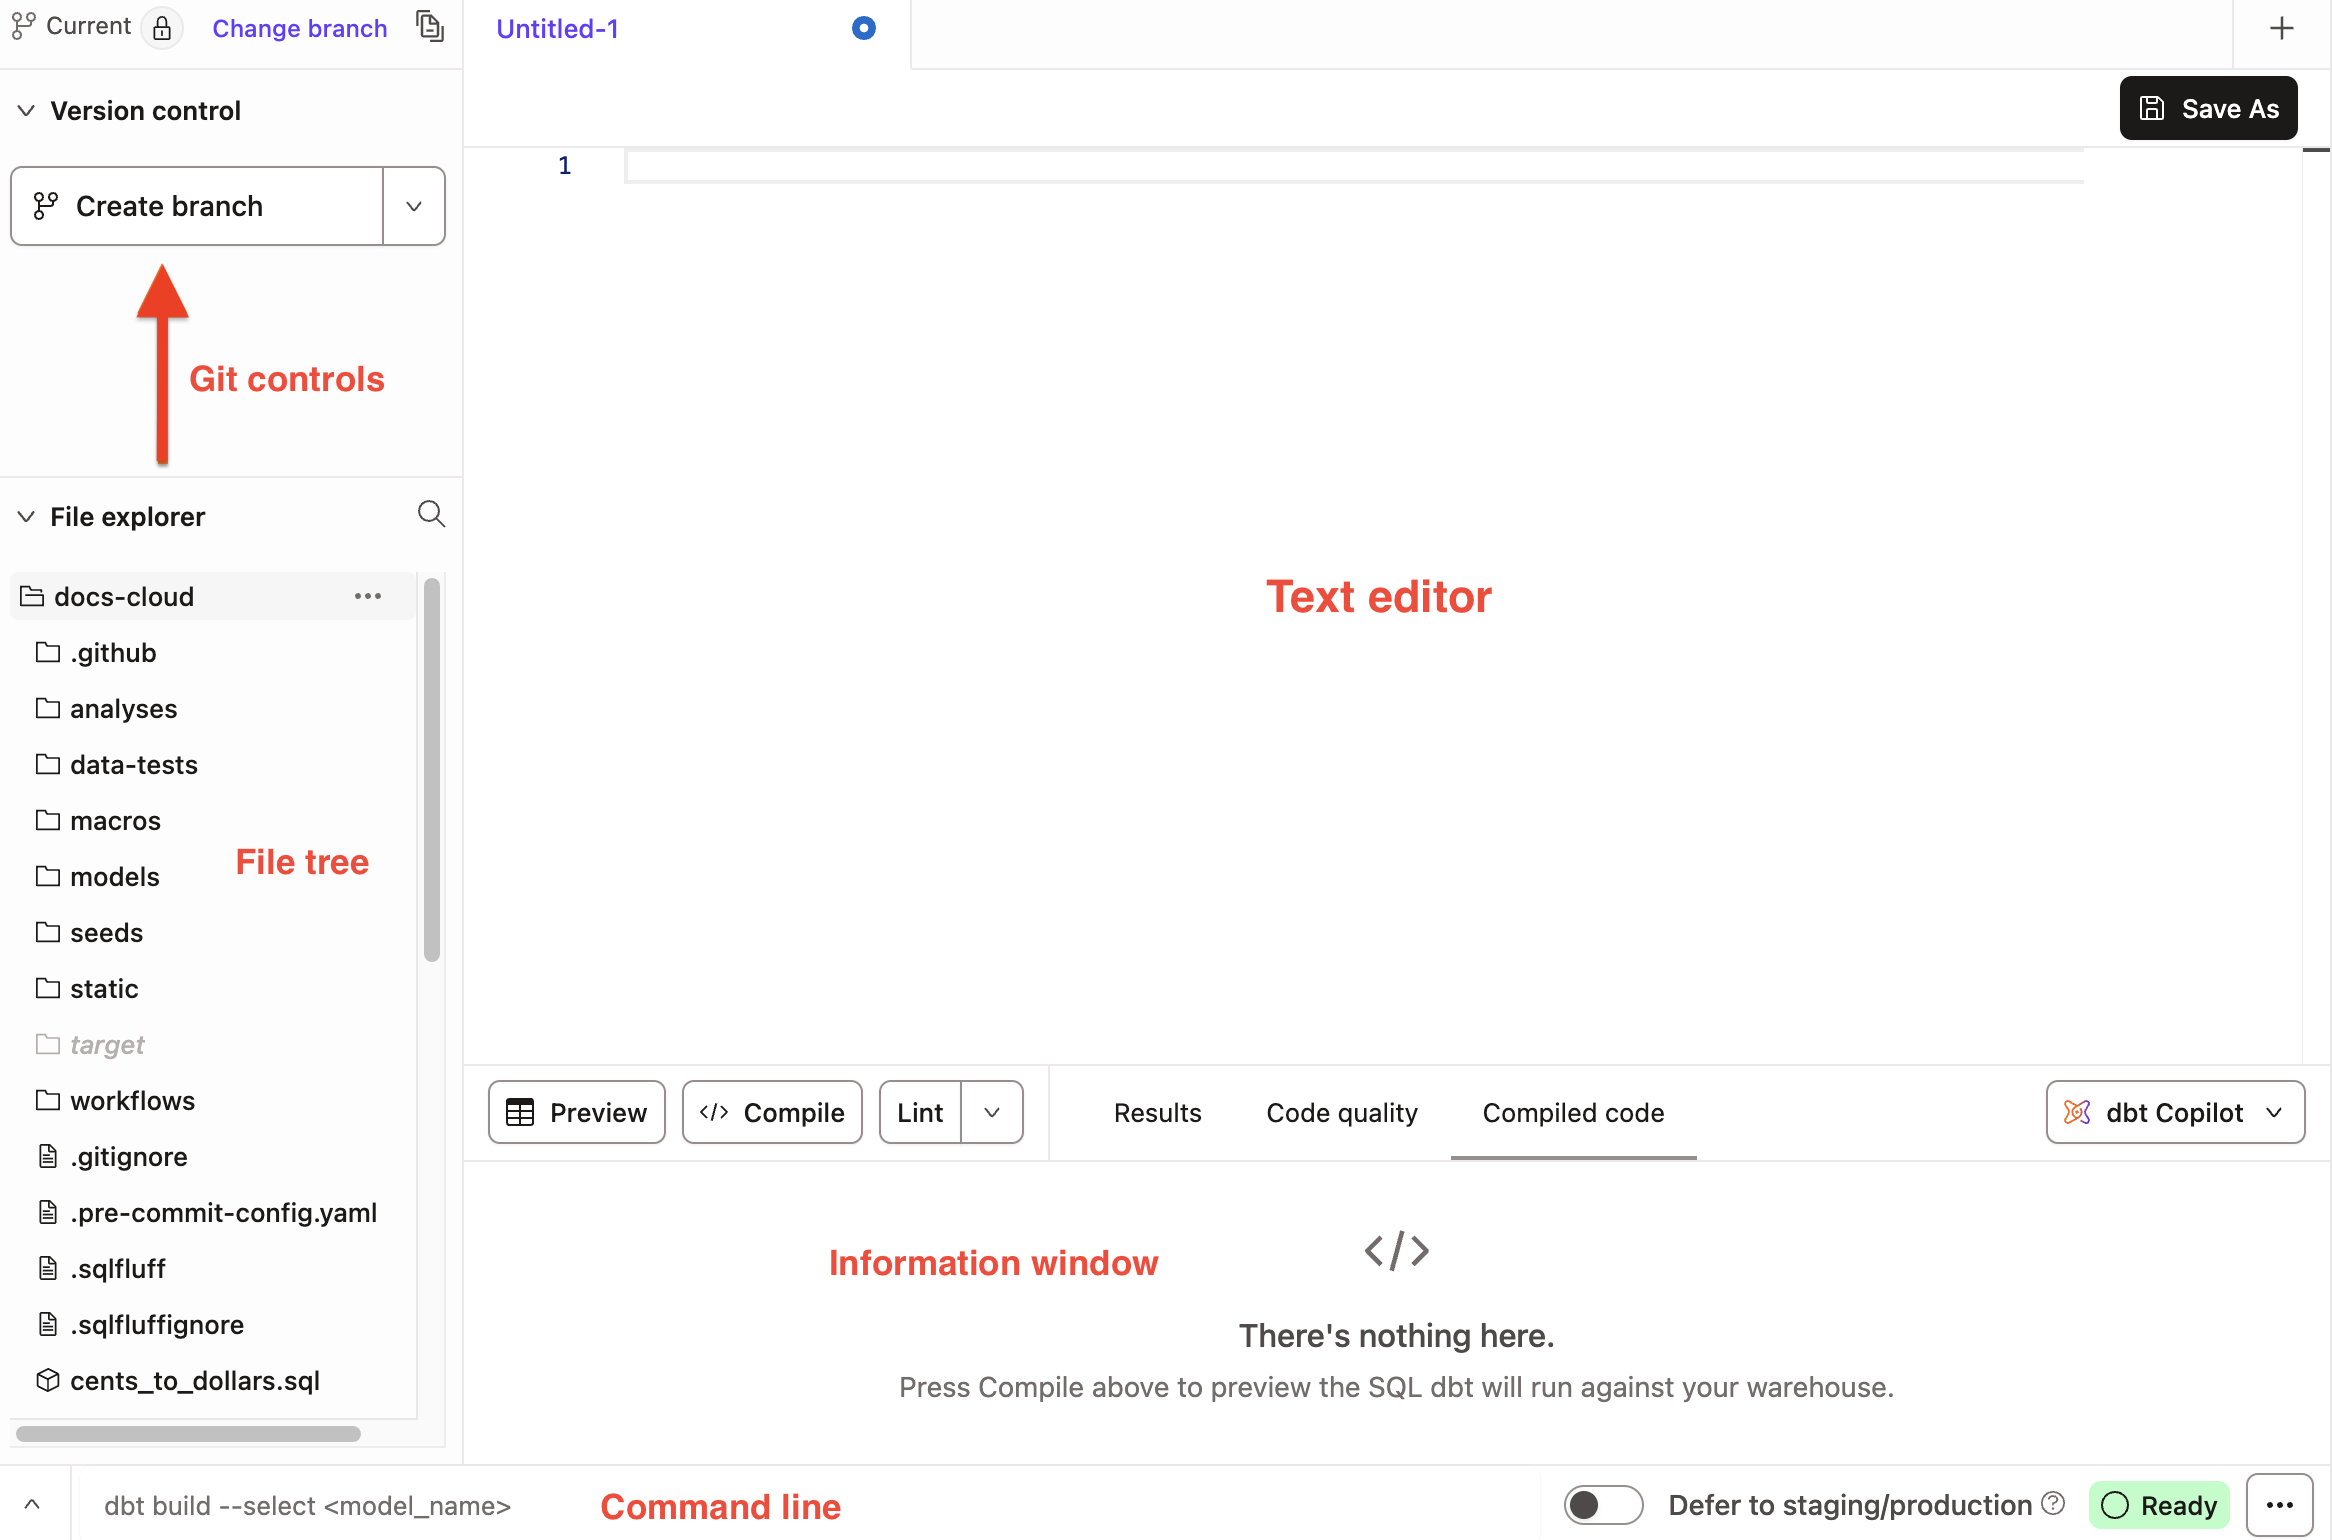Click the Ready status indicator
The image size is (2332, 1540).
pyautogui.click(x=2159, y=1504)
